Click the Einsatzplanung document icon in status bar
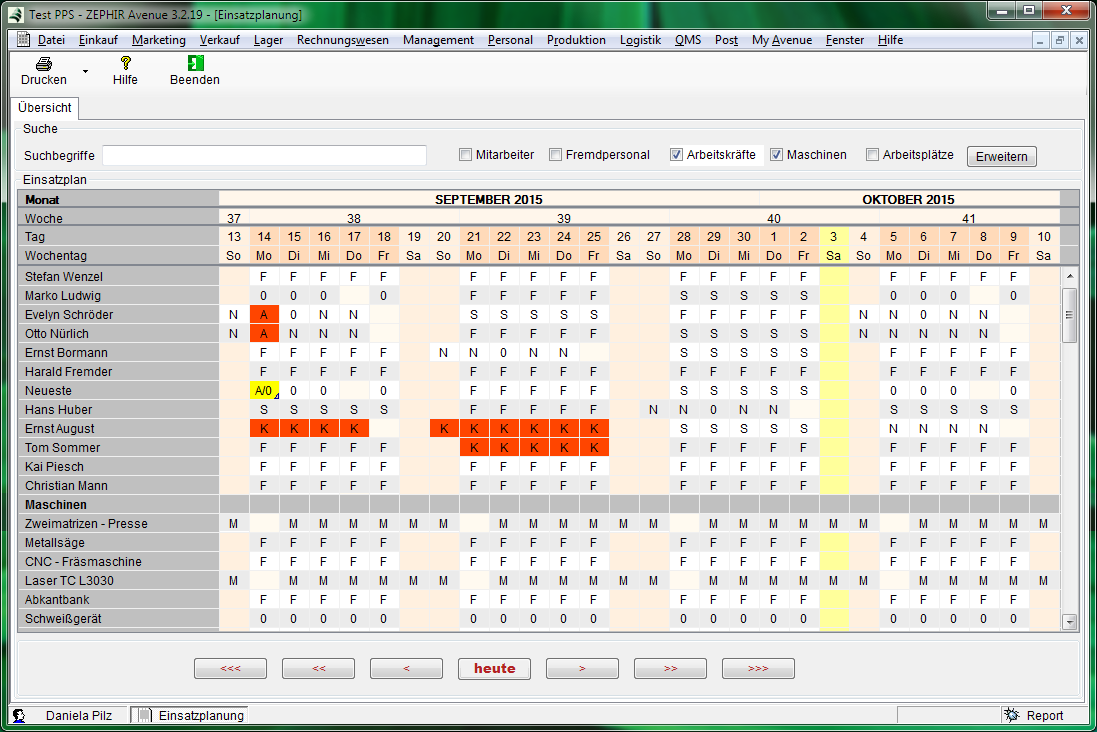Viewport: 1097px width, 732px height. tap(145, 715)
